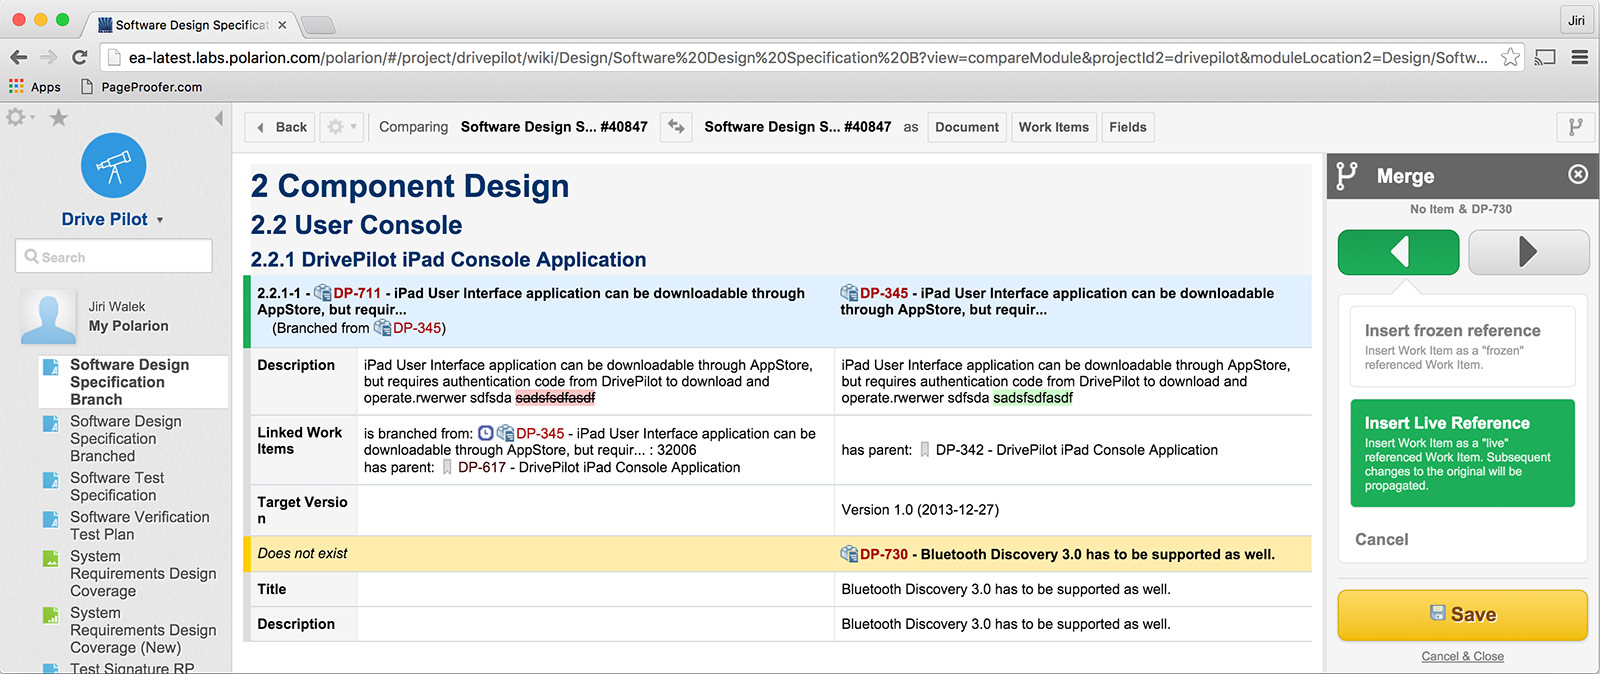Image resolution: width=1600 pixels, height=674 pixels.
Task: Click the favorites star icon in sidebar
Action: pyautogui.click(x=59, y=118)
